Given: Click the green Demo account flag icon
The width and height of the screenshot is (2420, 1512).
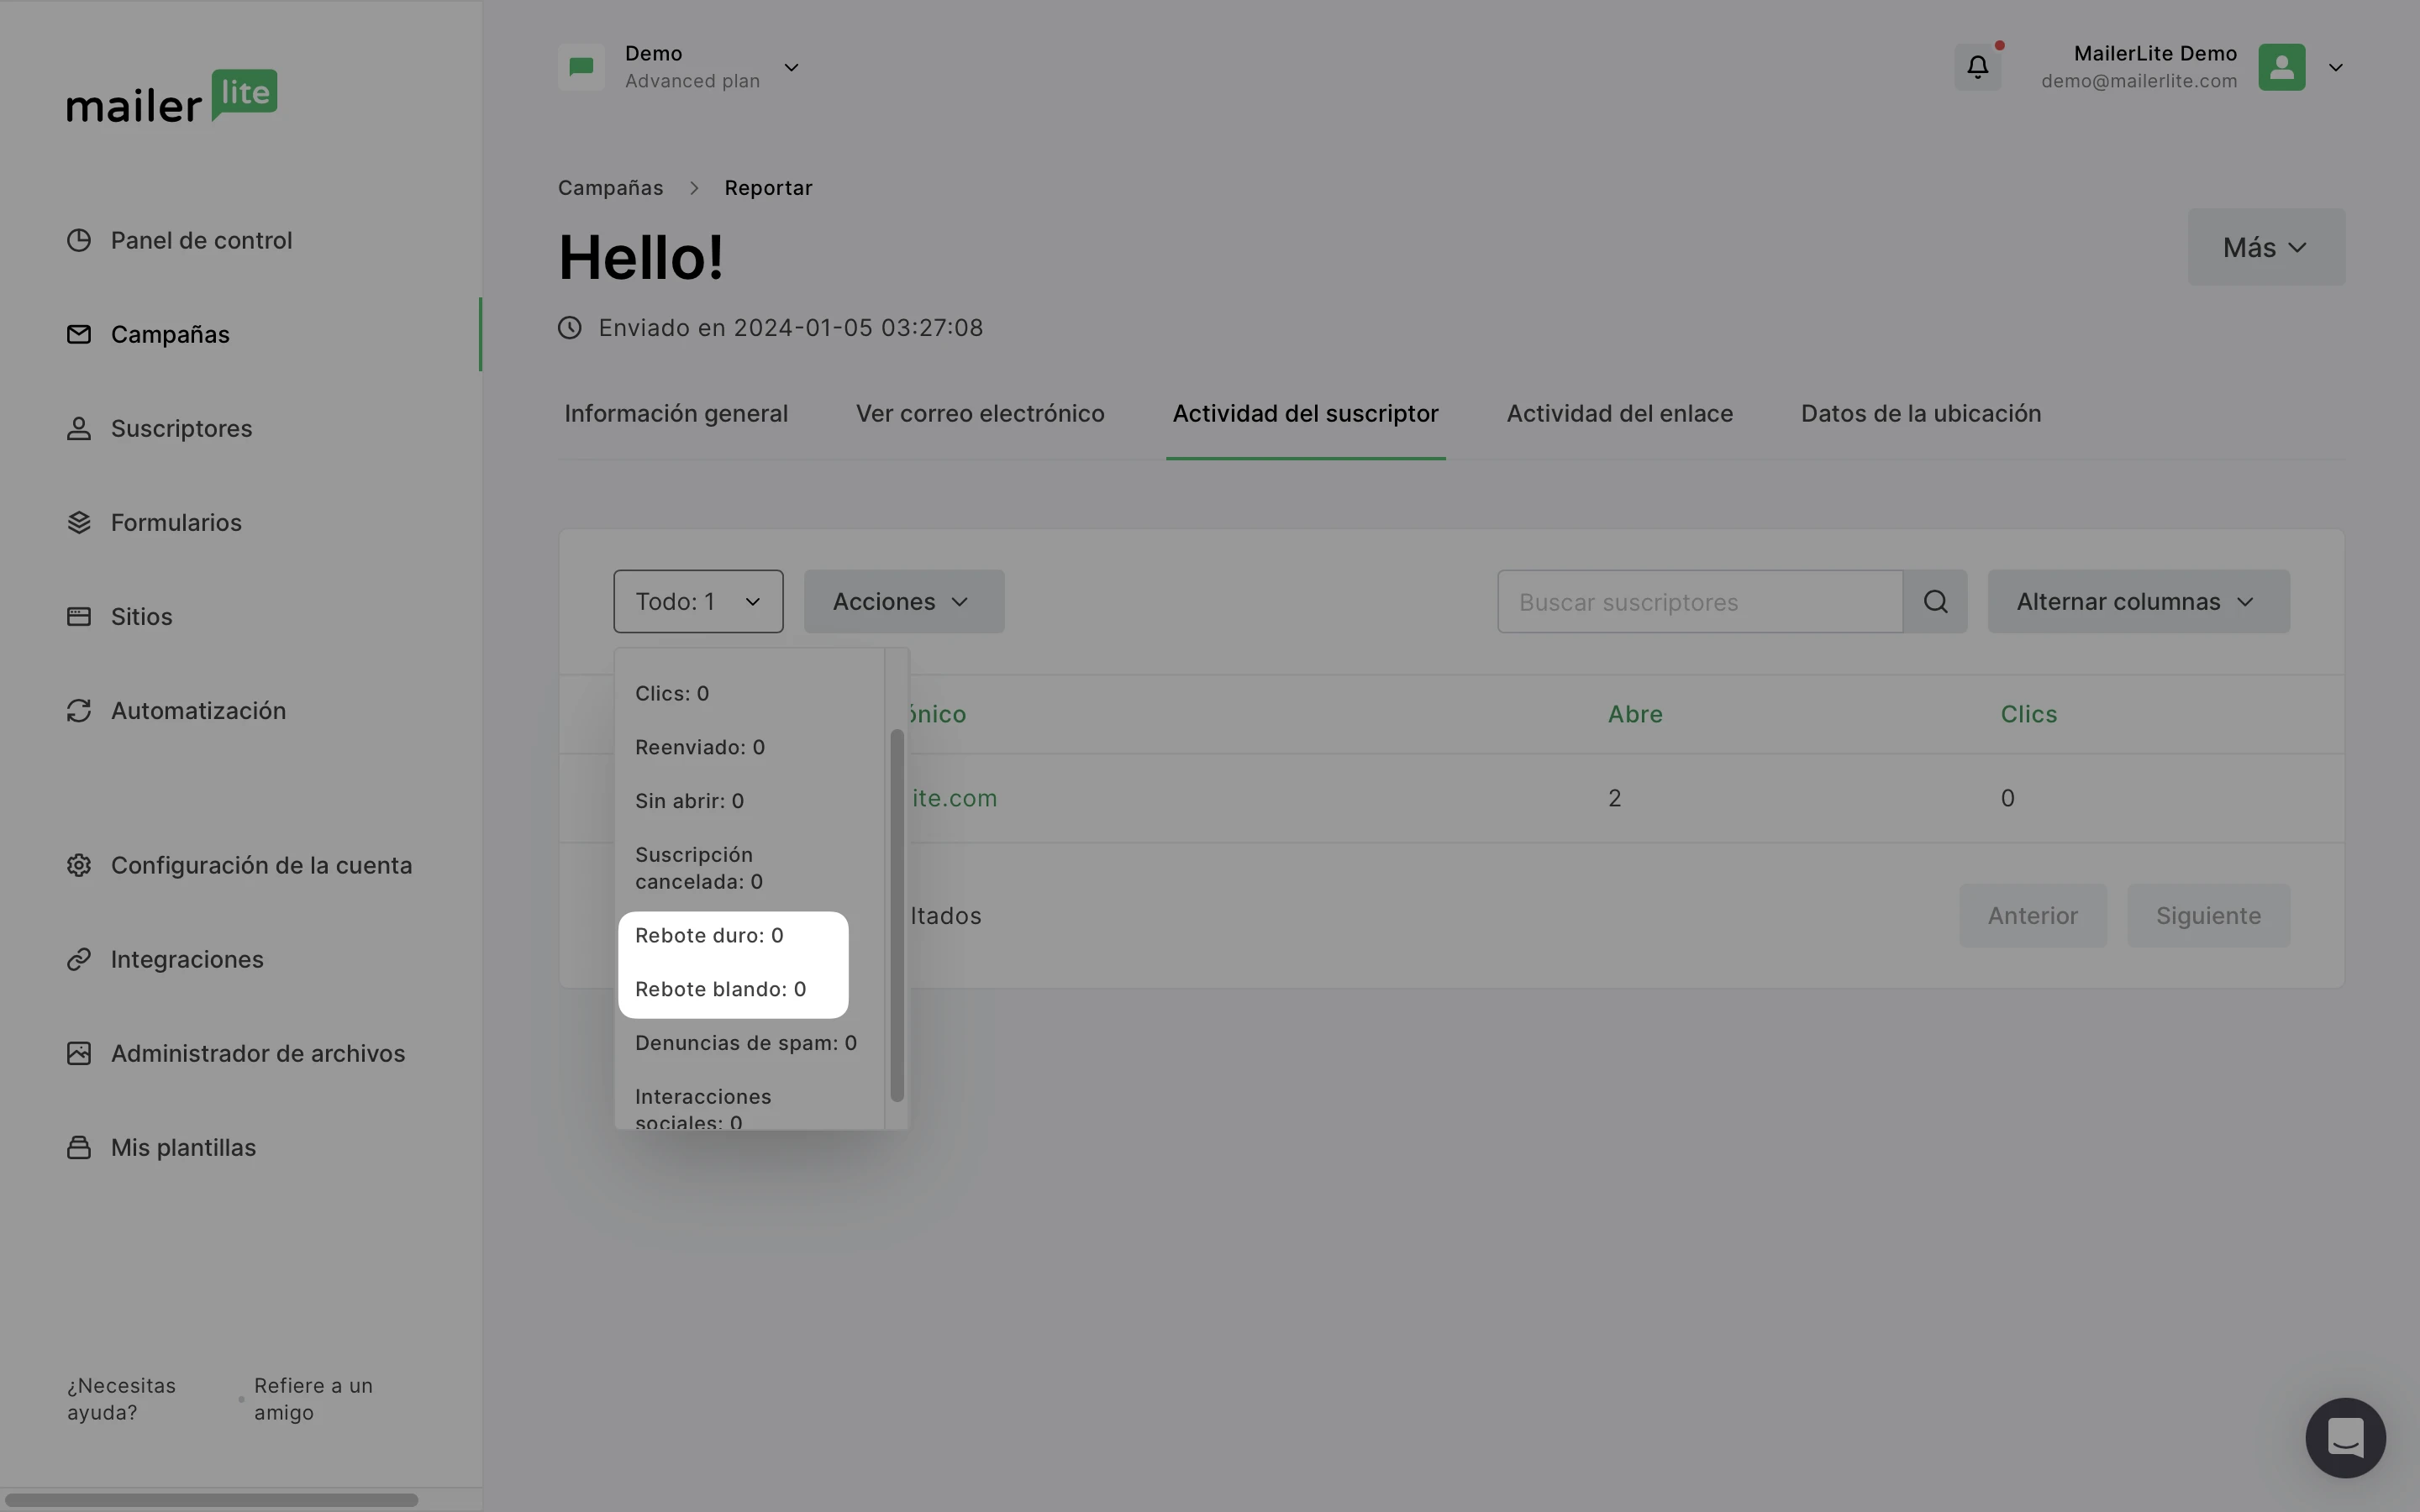Looking at the screenshot, I should [x=581, y=67].
